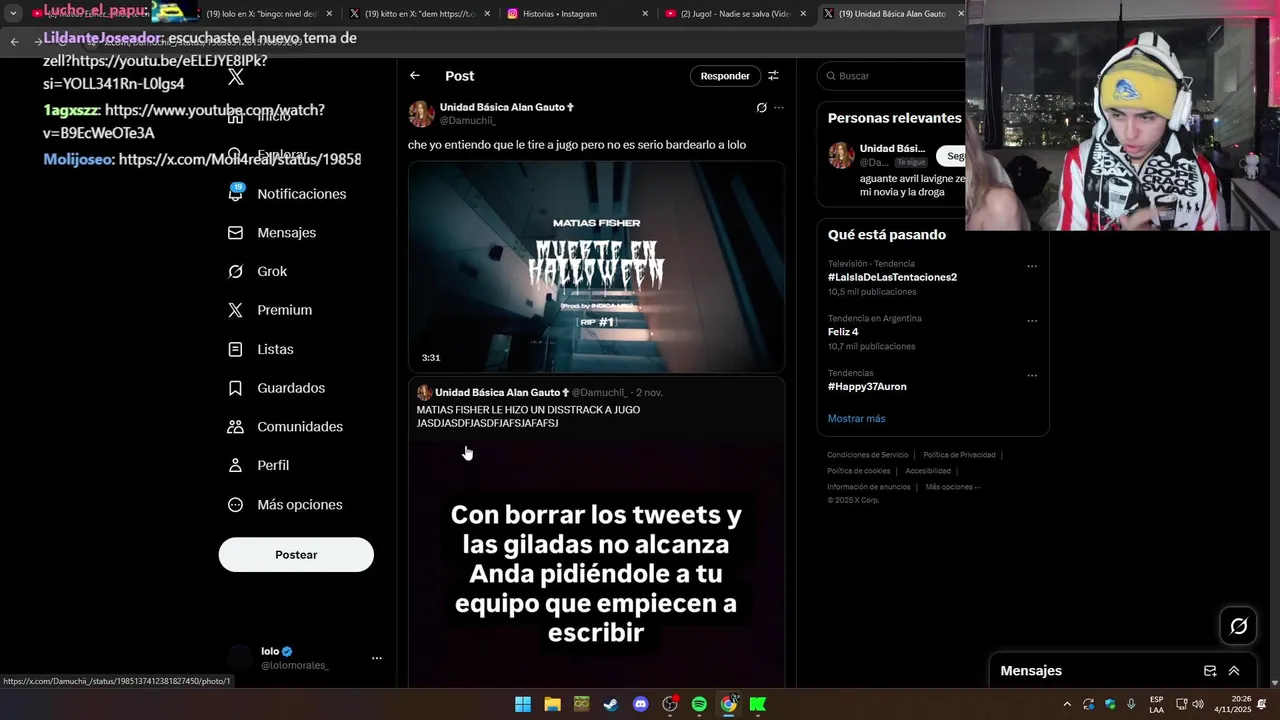1280x720 pixels.
Task: Open Spotify from the taskbar
Action: click(699, 704)
